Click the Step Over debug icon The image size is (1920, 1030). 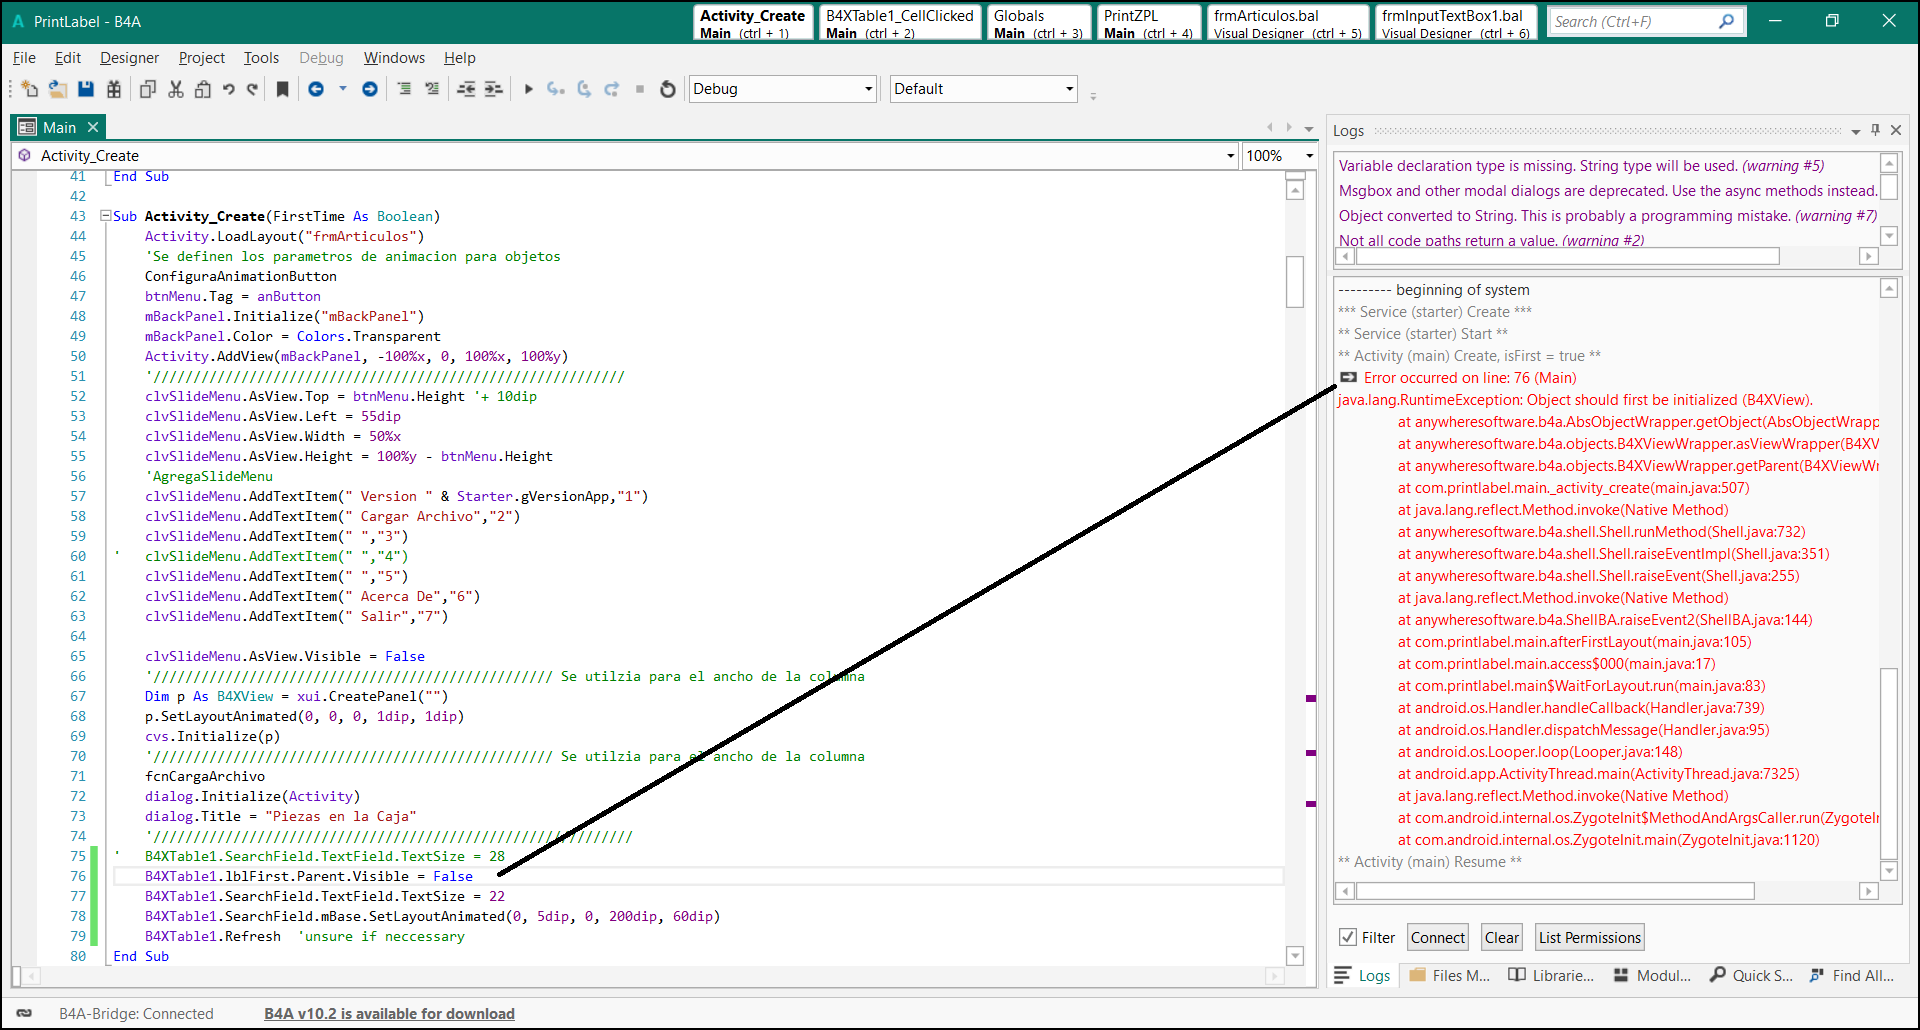[585, 89]
